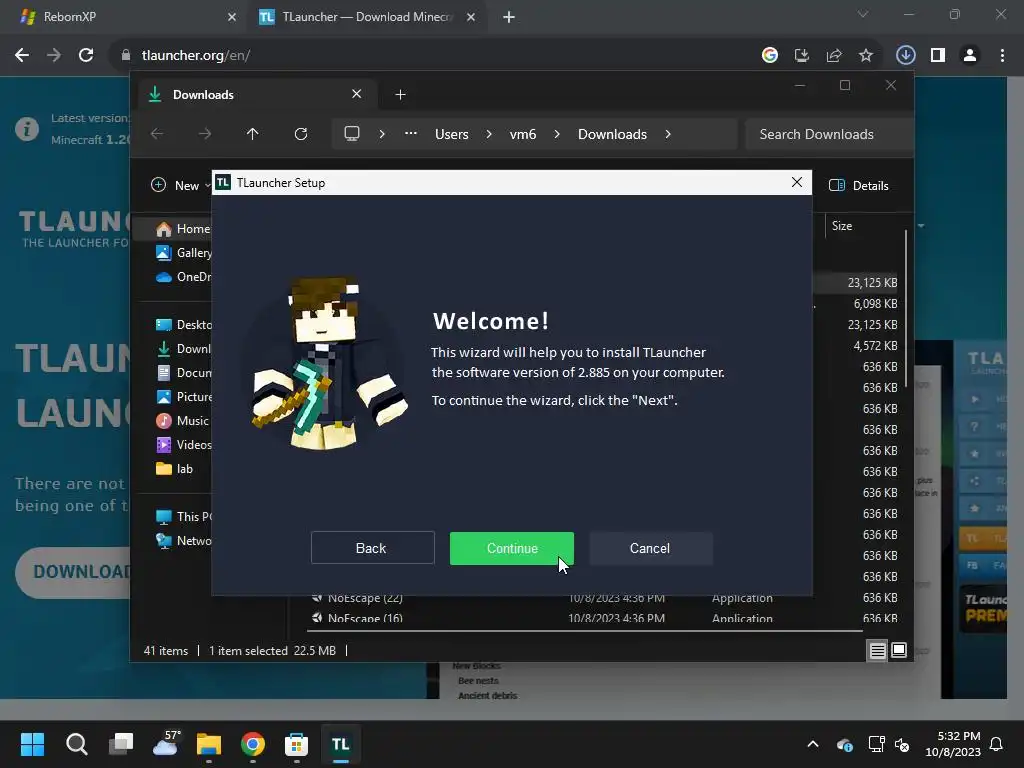Open Chrome downloads icon

(905, 56)
